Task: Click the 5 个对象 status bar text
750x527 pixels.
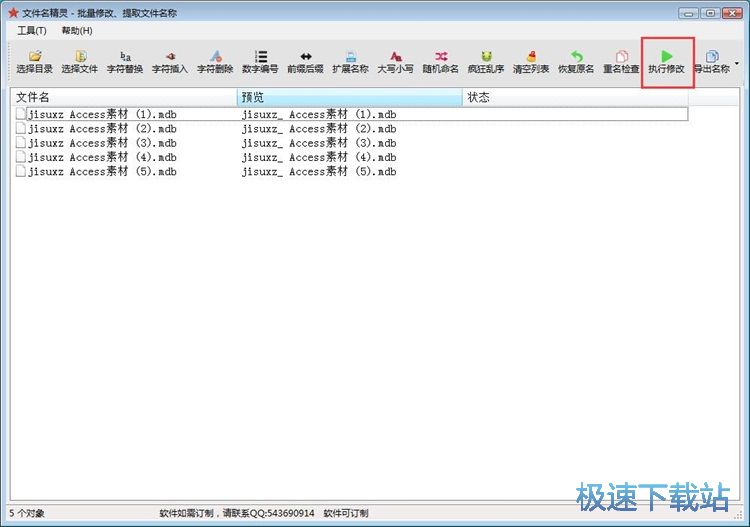Action: point(27,513)
